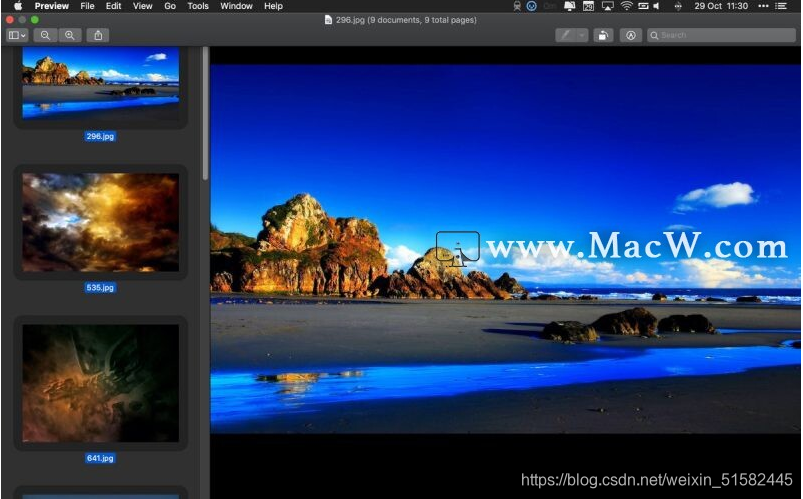Click the main beach image canvas
This screenshot has height=499, width=803.
click(505, 249)
